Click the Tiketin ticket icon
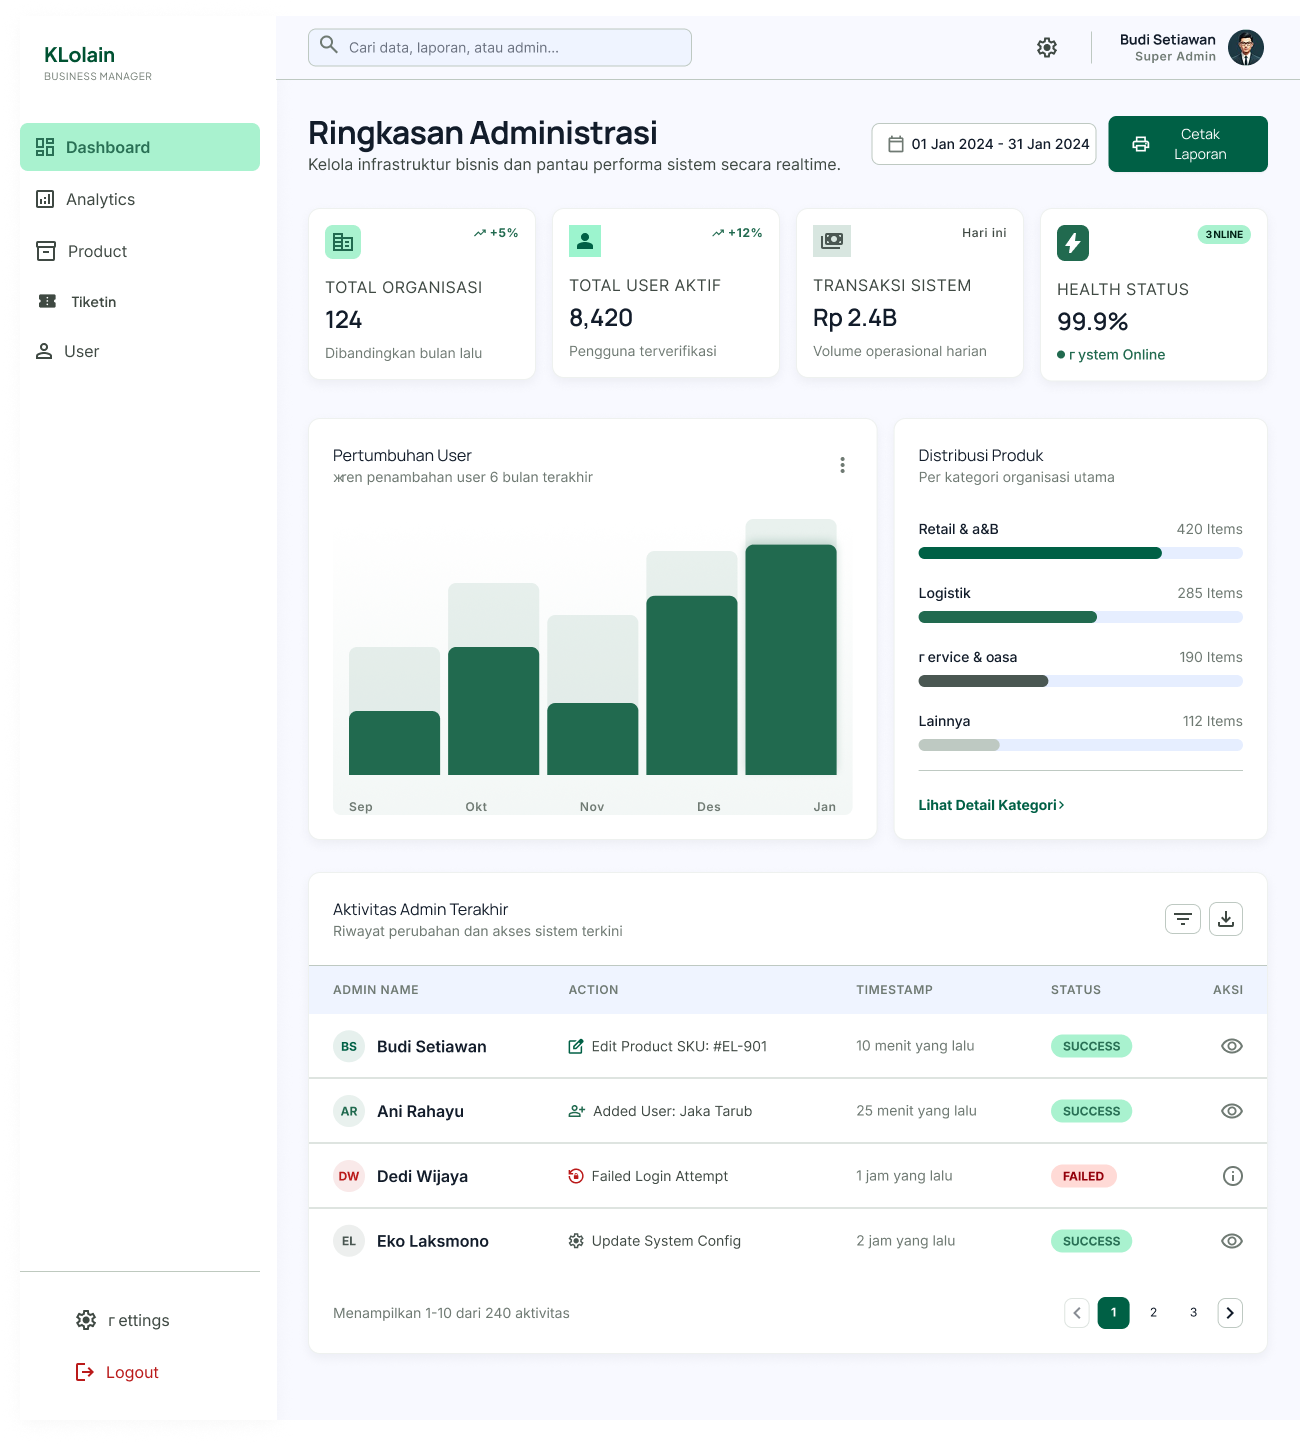 click(x=47, y=301)
